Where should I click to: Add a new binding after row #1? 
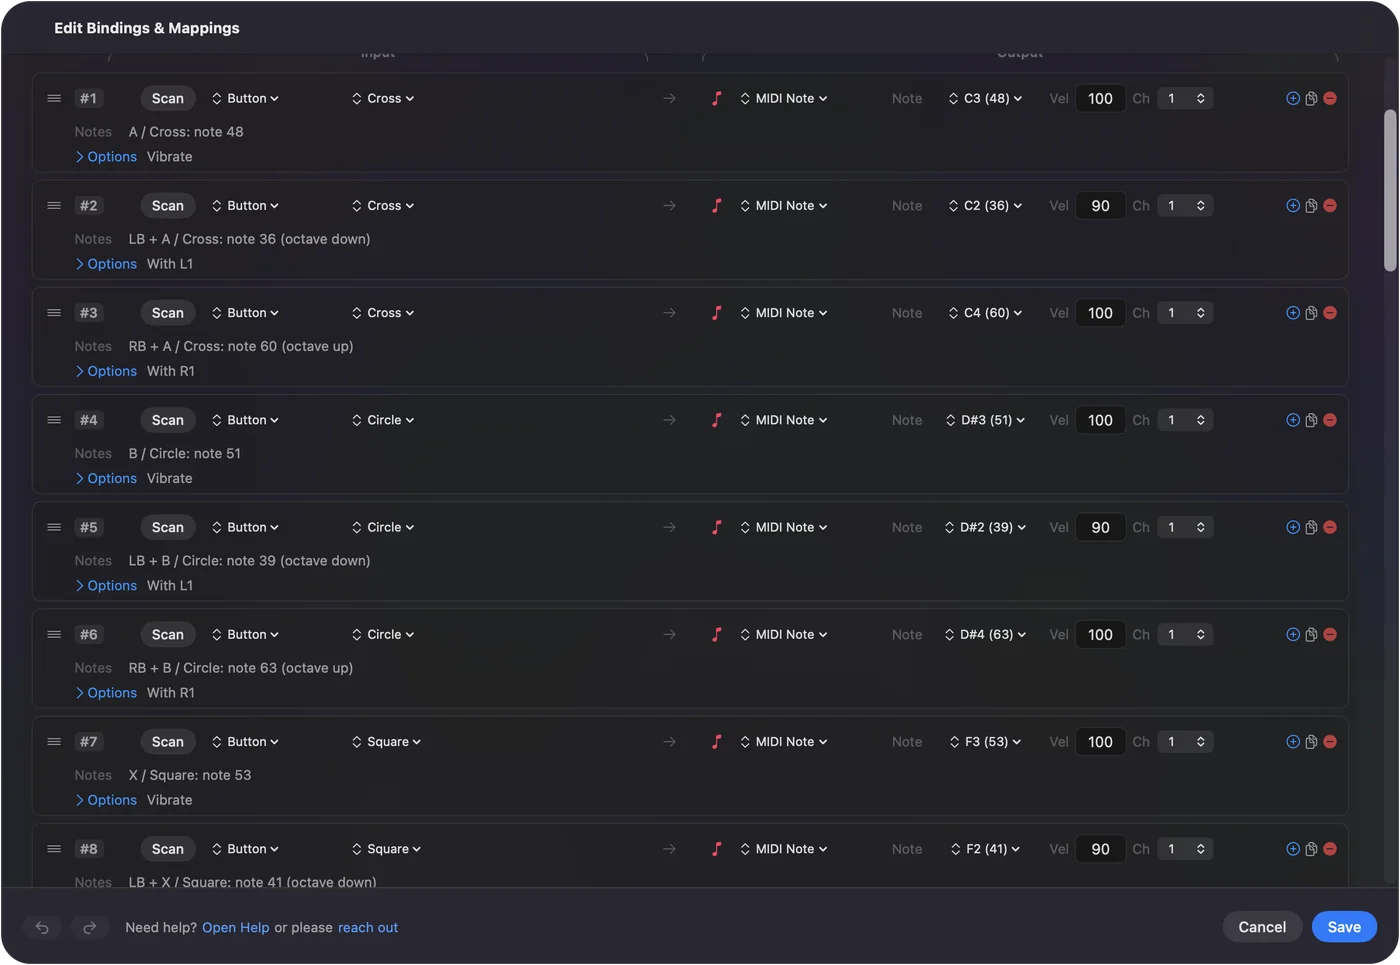coord(1293,98)
